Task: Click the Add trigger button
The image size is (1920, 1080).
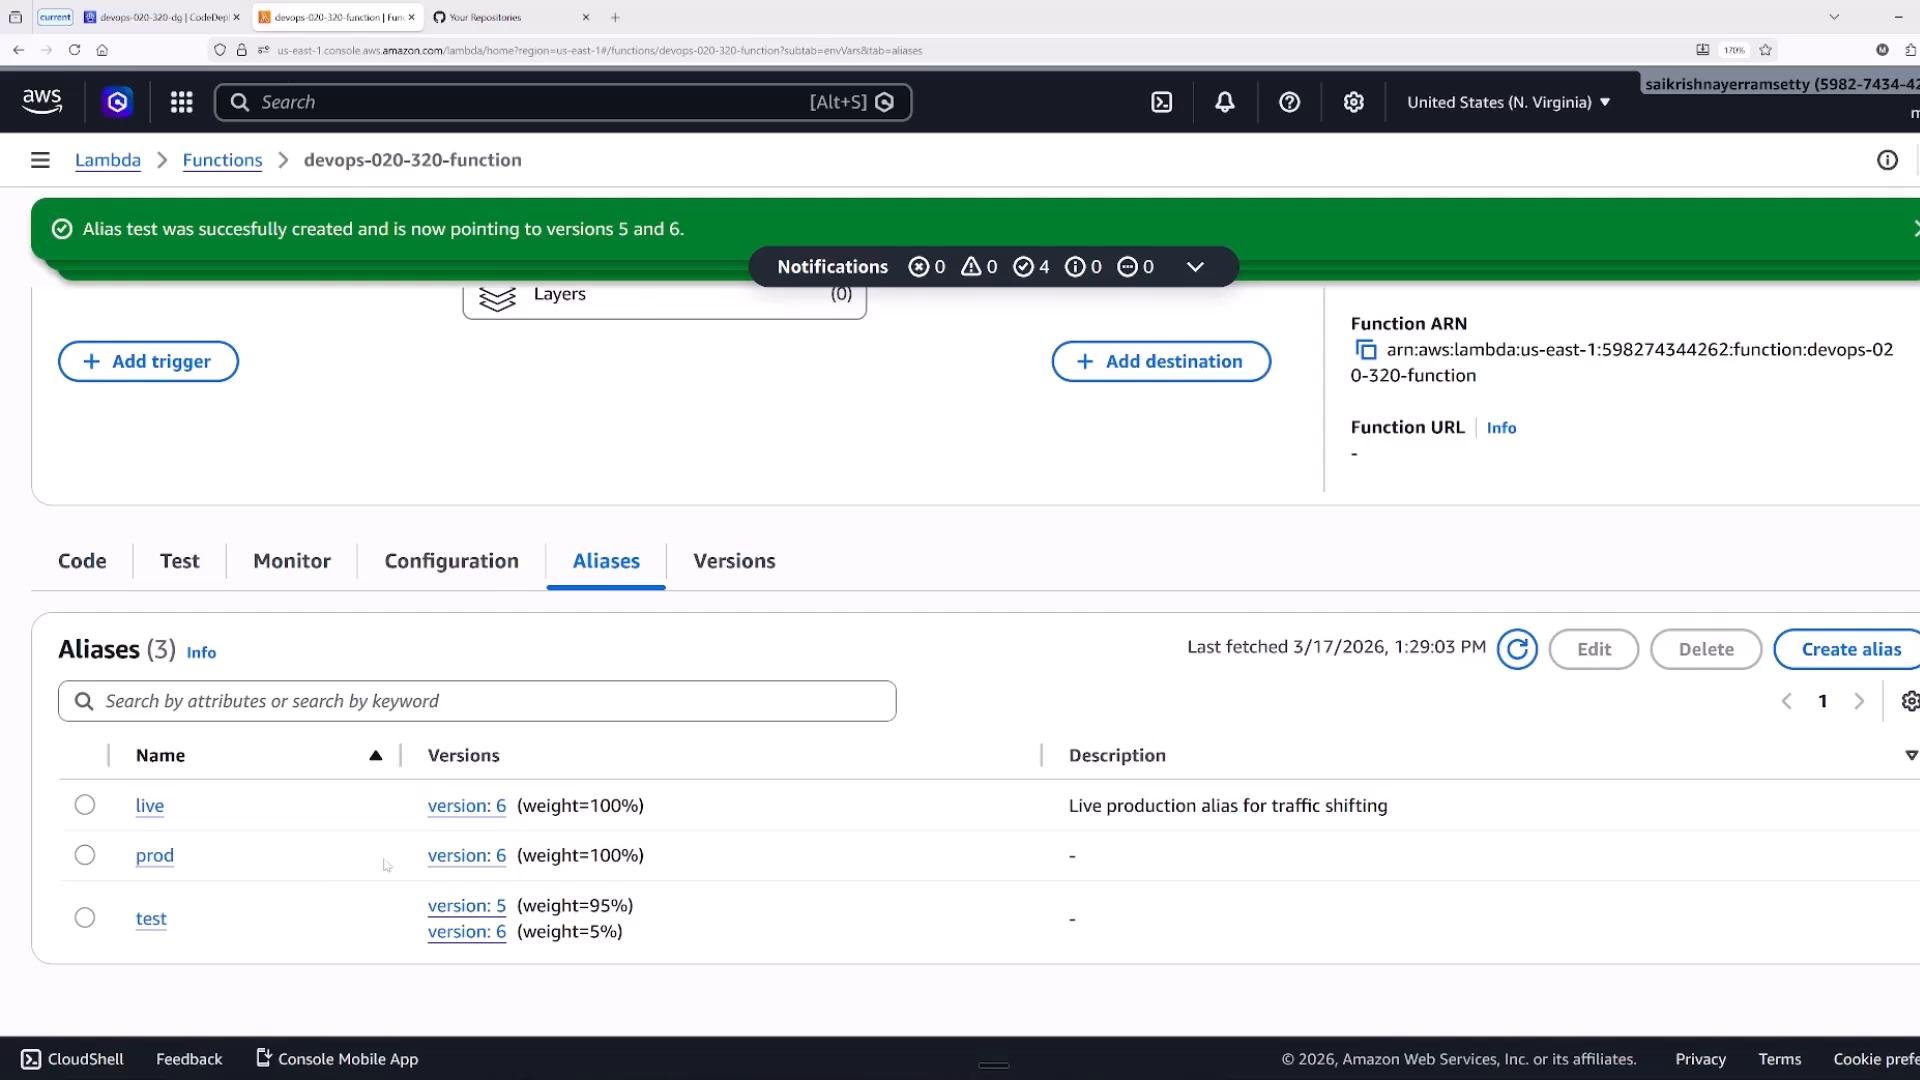Action: [x=148, y=361]
